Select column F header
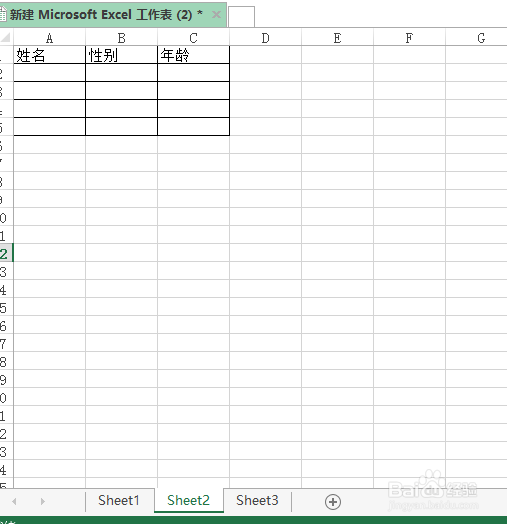Viewport: 507px width, 524px height. 409,38
